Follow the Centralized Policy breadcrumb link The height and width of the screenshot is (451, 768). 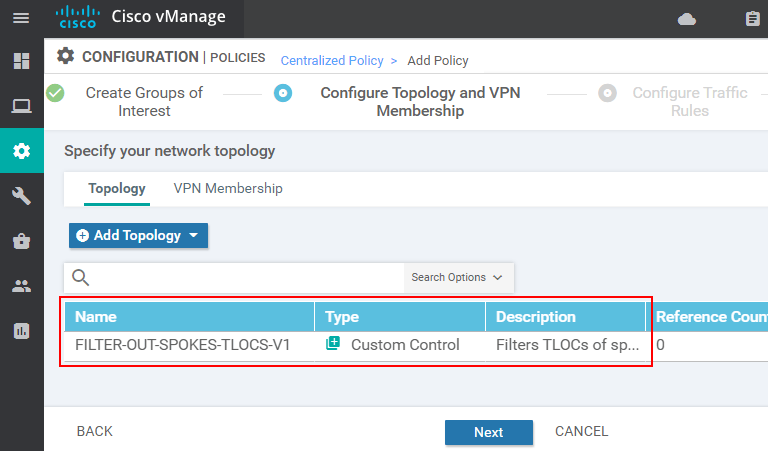click(x=332, y=61)
